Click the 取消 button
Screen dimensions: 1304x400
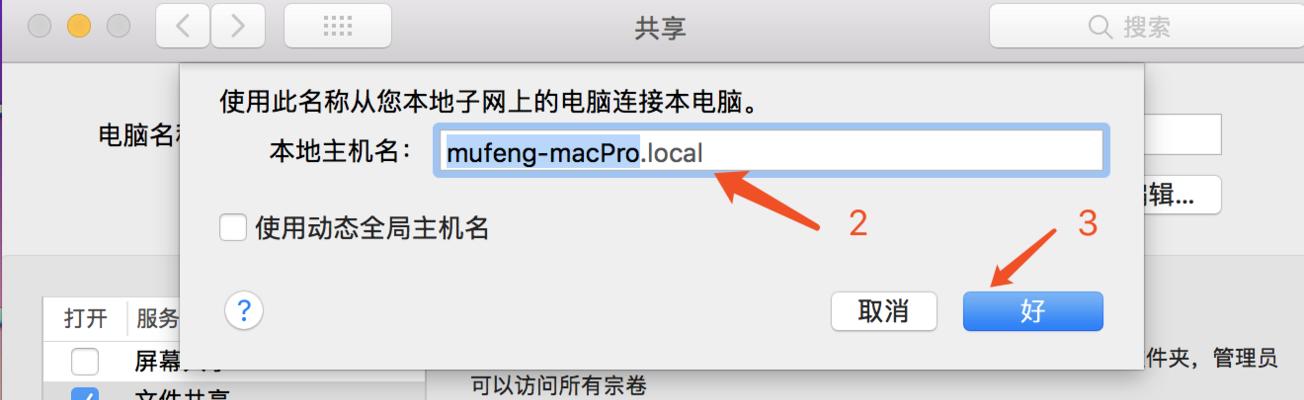pyautogui.click(x=884, y=311)
